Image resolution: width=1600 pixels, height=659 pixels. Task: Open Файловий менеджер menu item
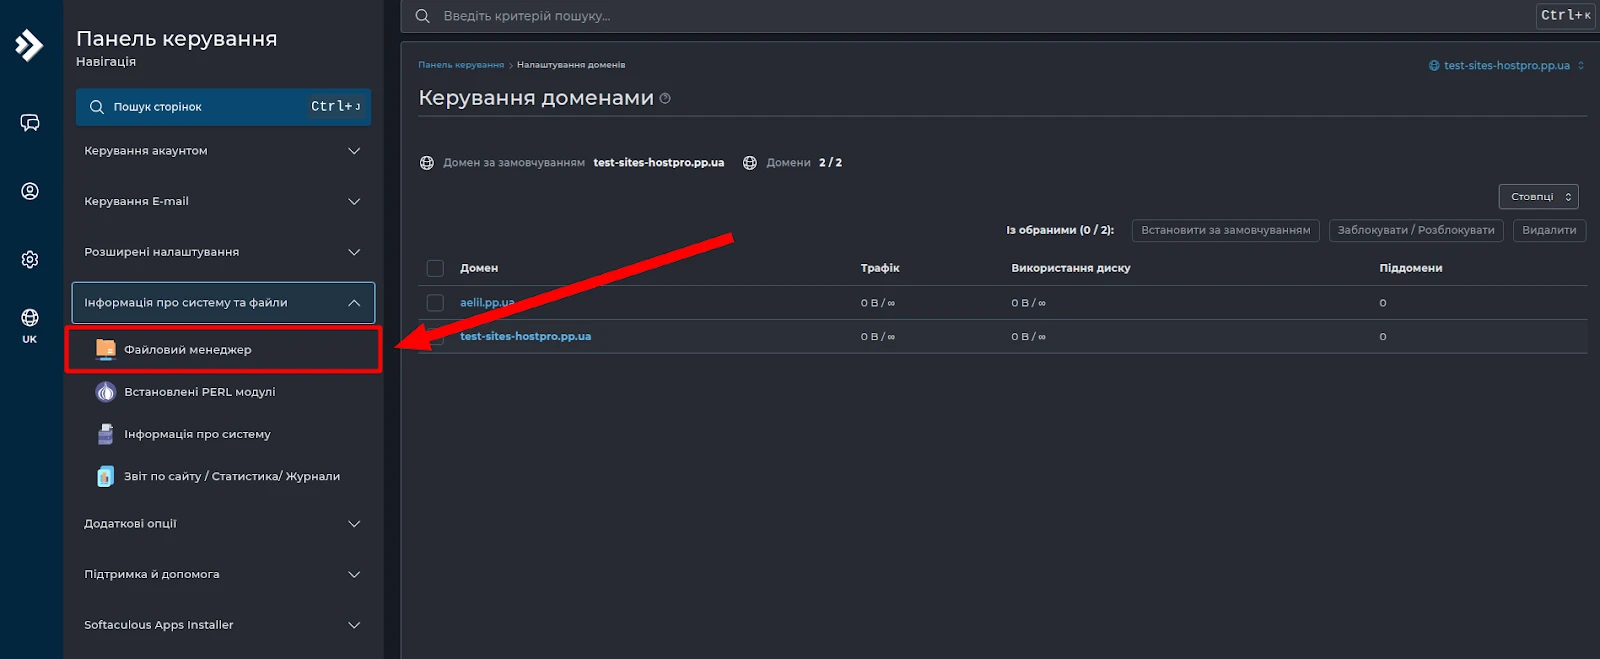223,350
